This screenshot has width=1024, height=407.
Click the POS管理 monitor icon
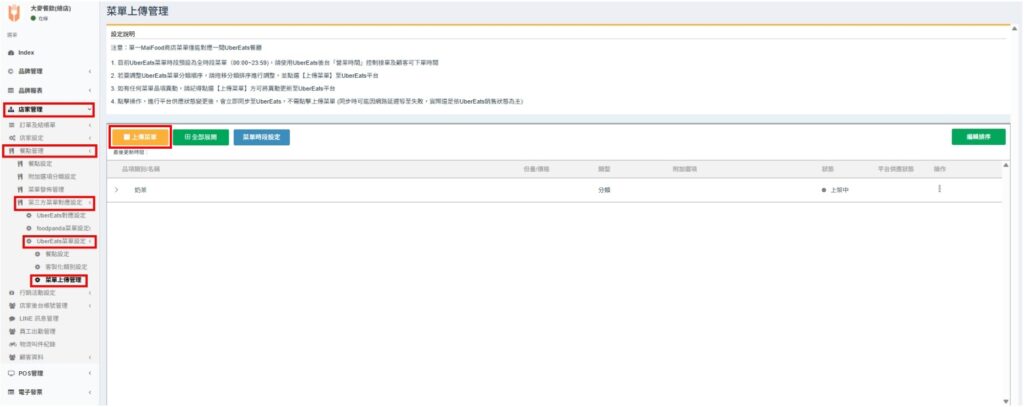pyautogui.click(x=11, y=373)
